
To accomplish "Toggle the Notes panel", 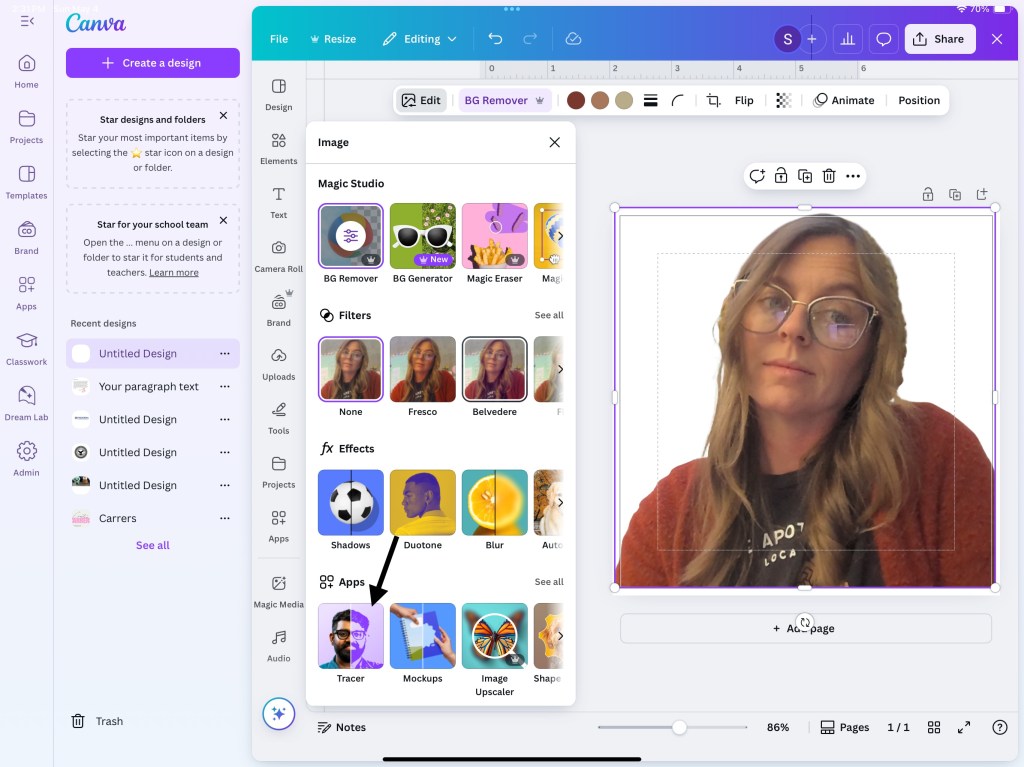I will 342,727.
